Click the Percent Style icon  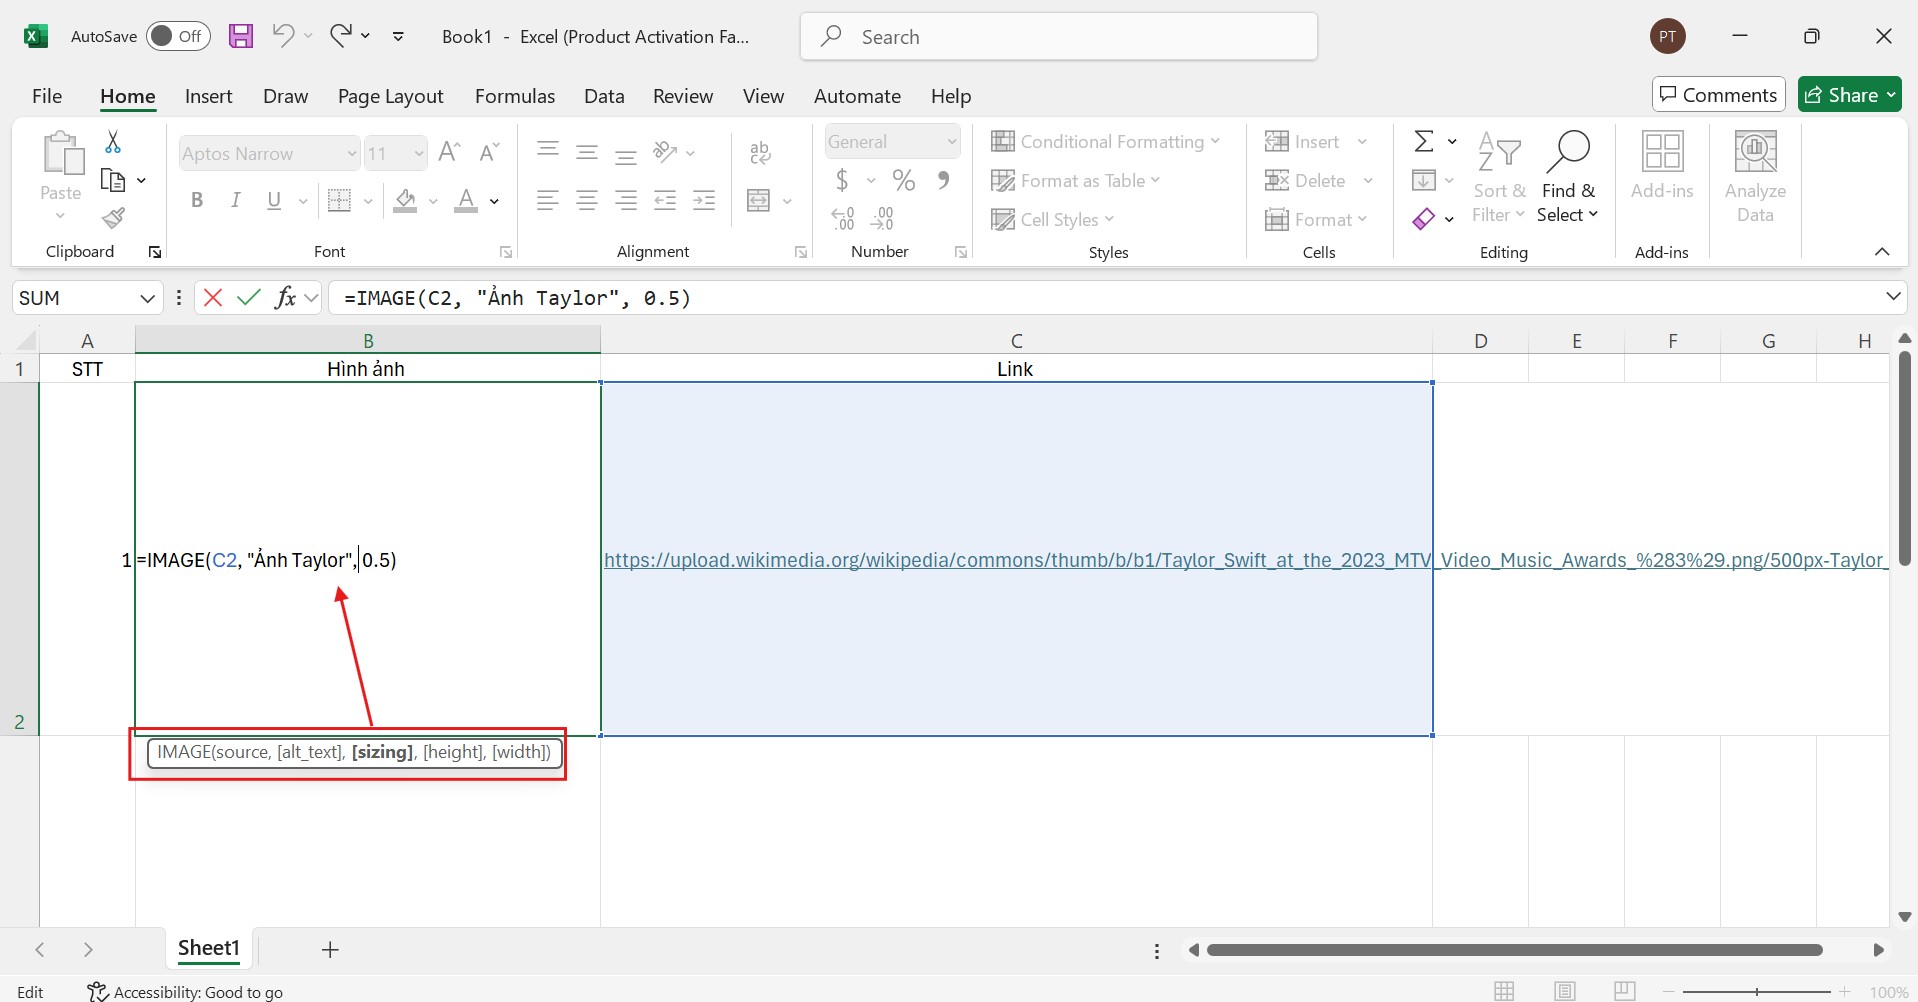click(904, 180)
